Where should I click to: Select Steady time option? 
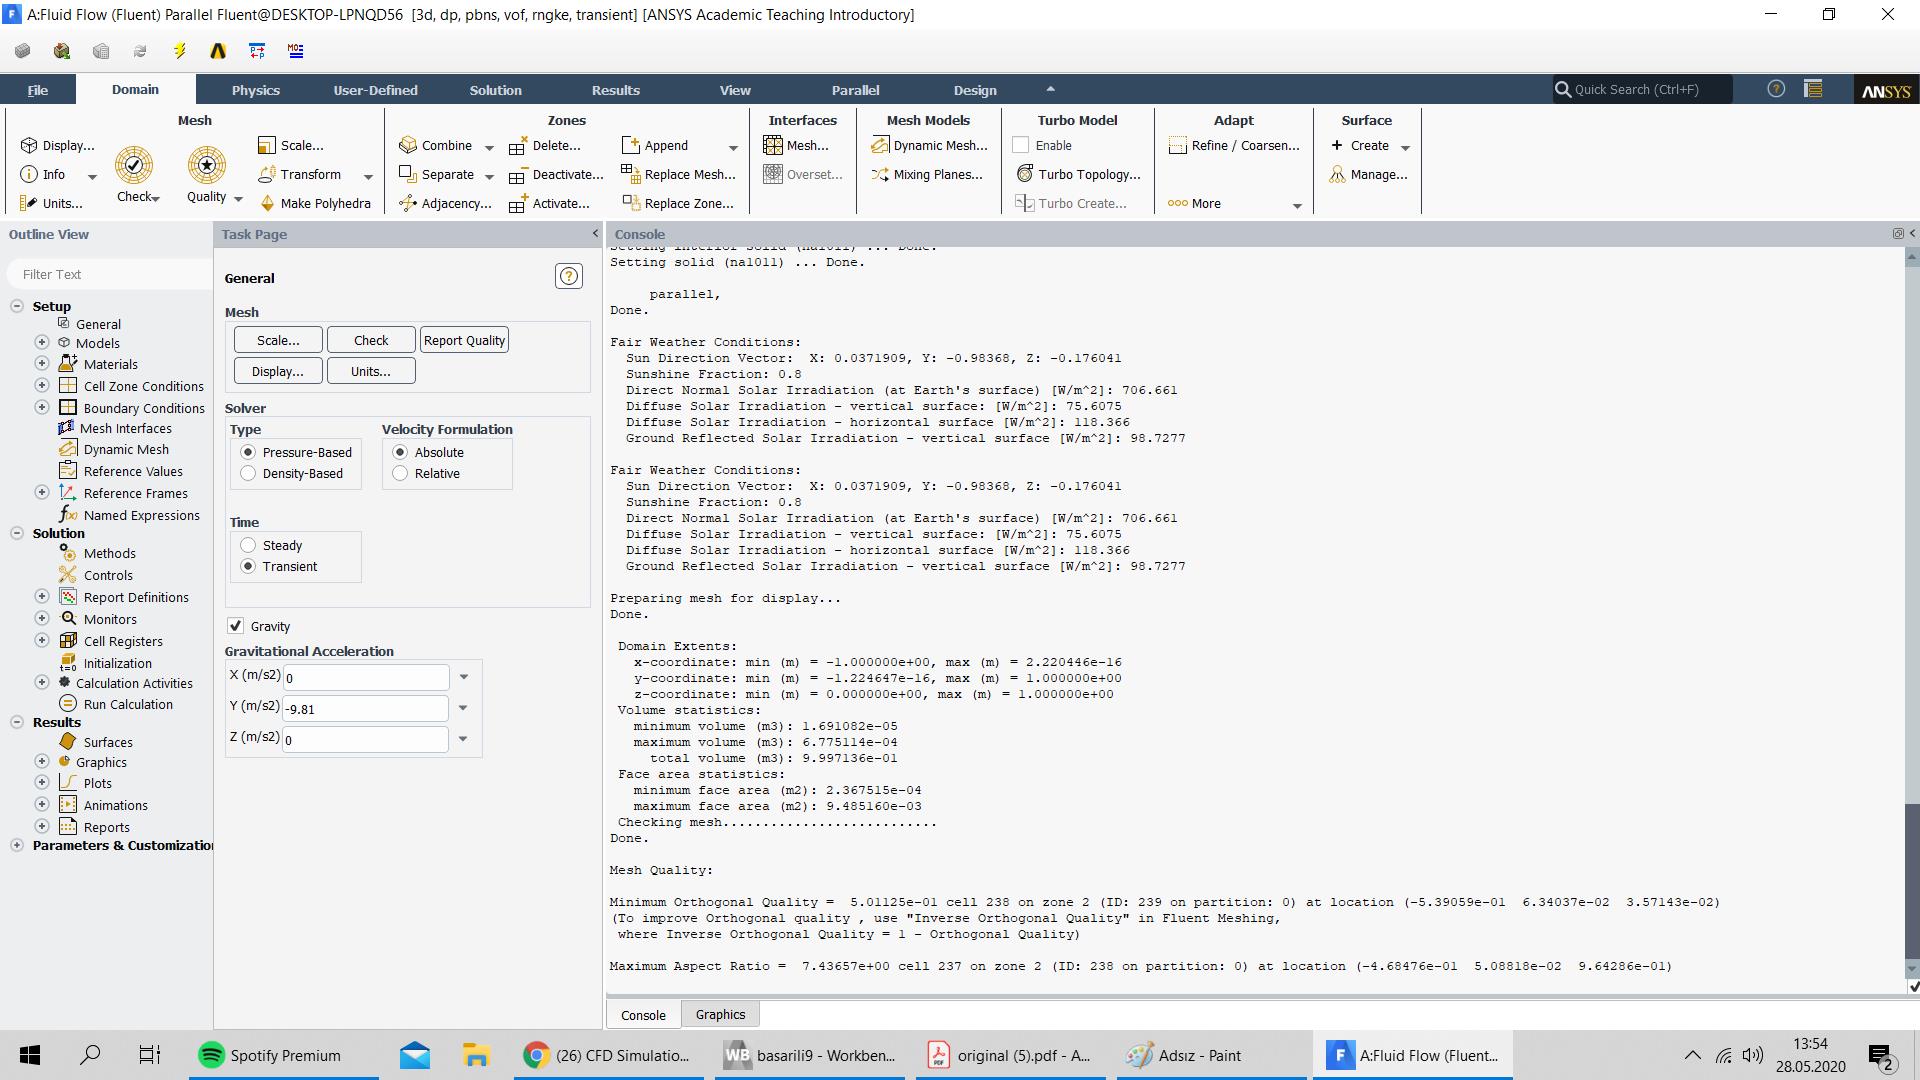[248, 545]
